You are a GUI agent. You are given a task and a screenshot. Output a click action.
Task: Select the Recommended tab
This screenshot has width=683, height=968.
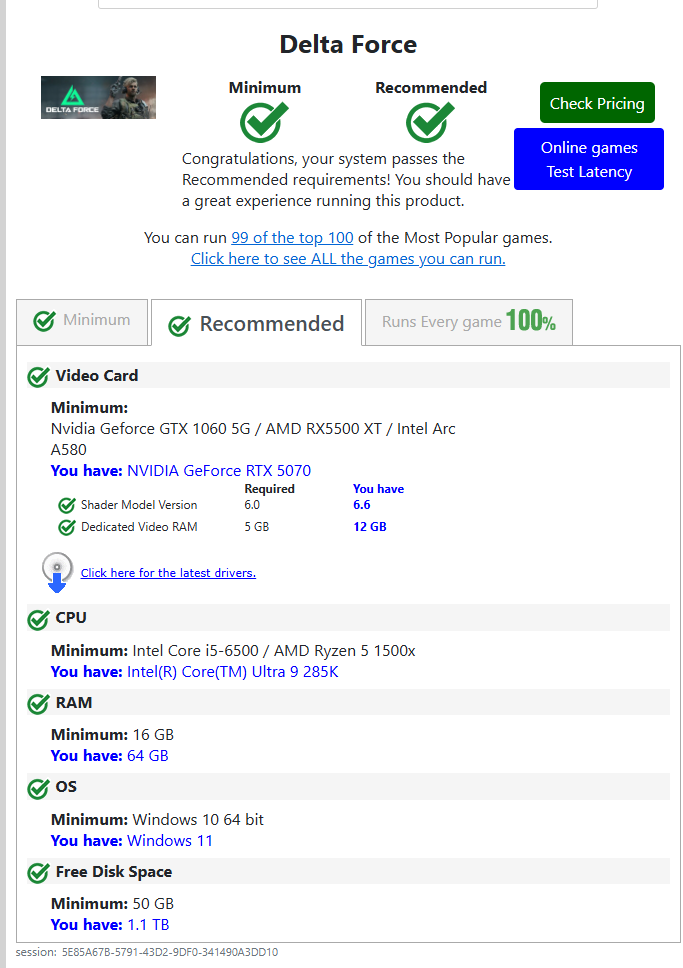coord(256,323)
